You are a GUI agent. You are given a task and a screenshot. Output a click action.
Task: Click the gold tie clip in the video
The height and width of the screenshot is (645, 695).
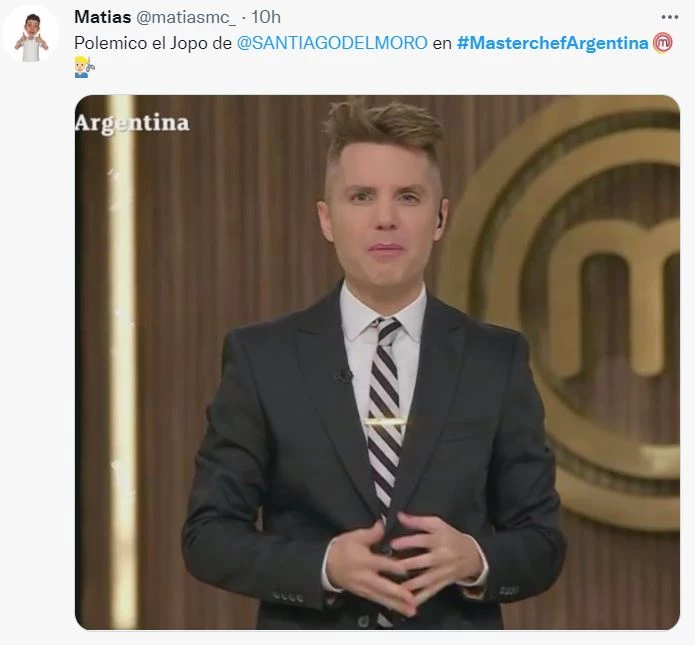tap(384, 421)
